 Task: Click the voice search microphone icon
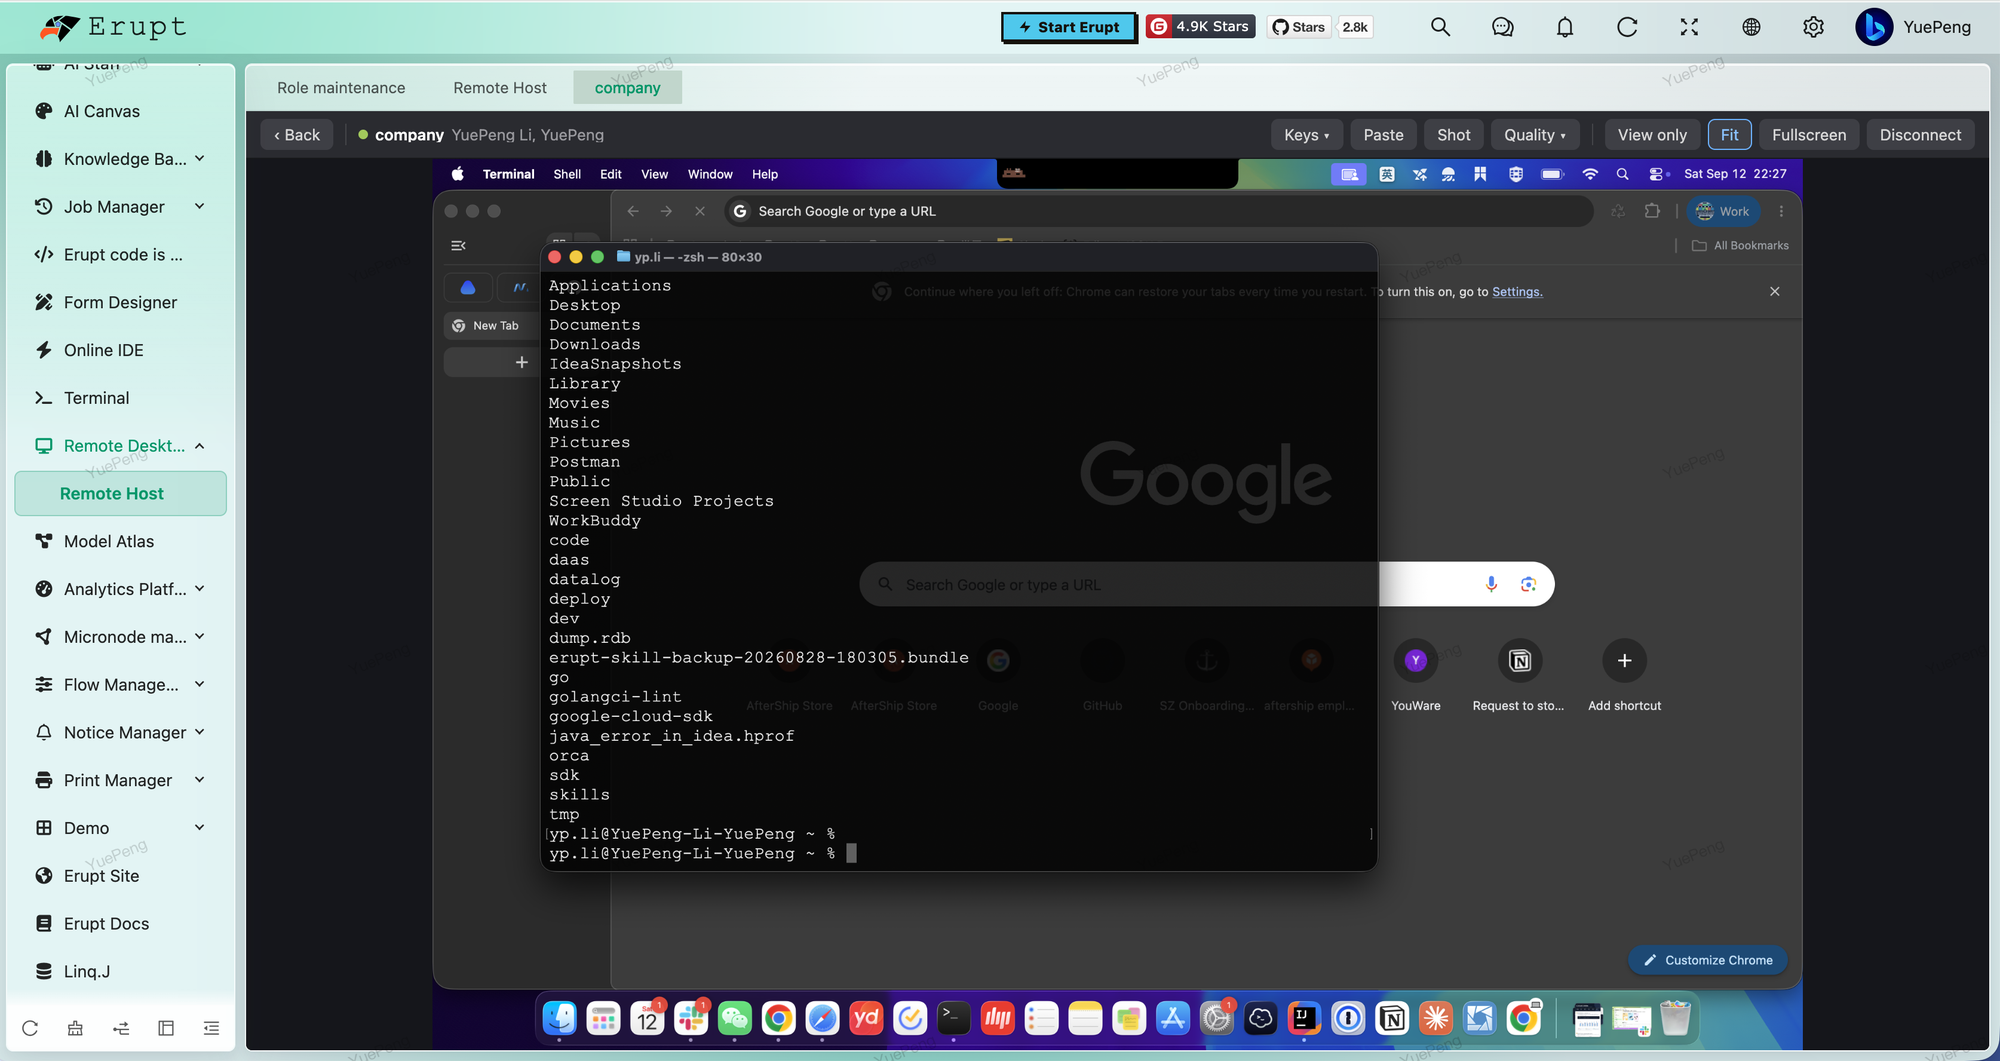(1491, 584)
